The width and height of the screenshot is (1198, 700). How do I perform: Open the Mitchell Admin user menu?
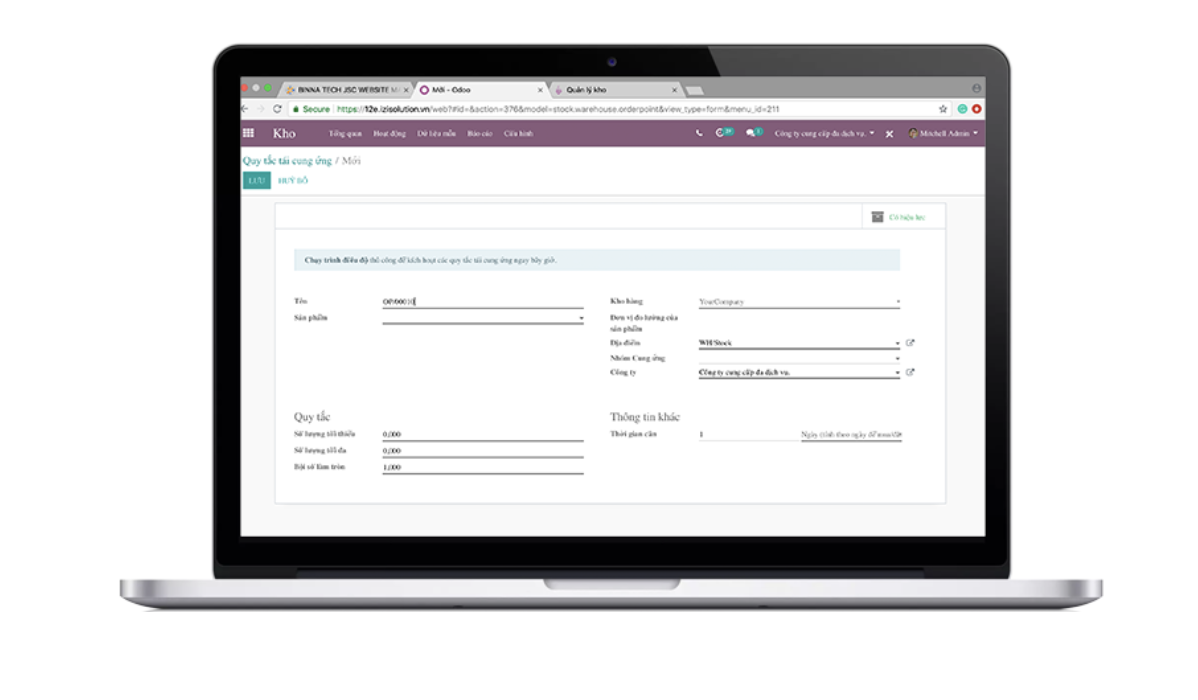tap(943, 133)
